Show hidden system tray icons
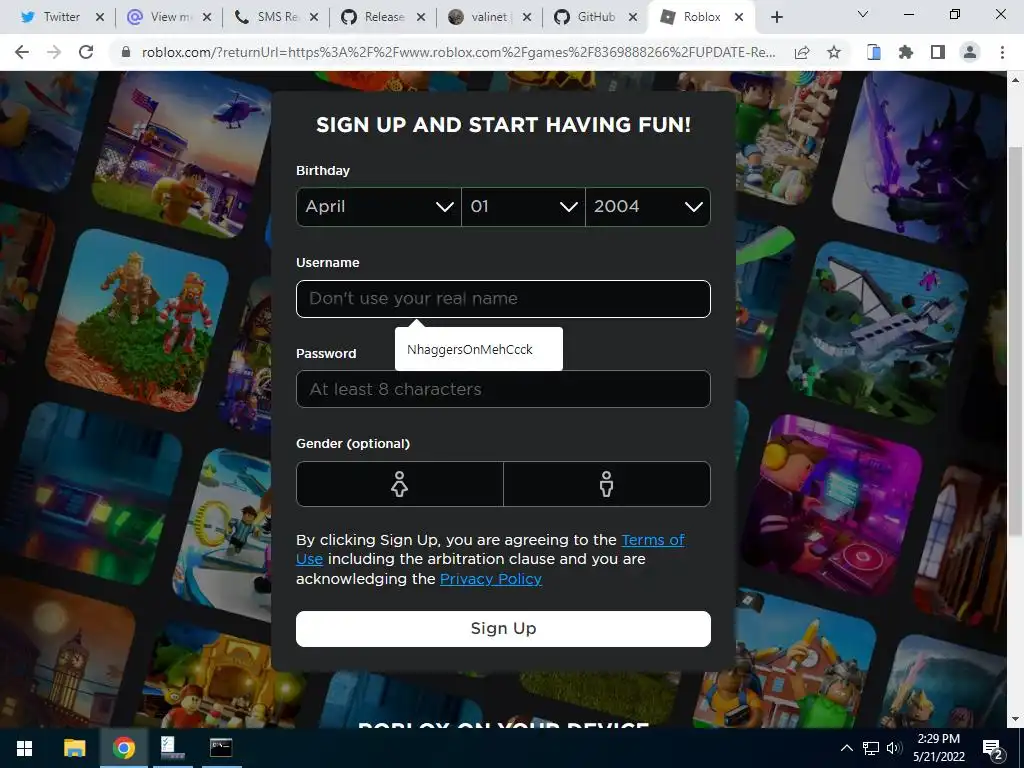 point(846,748)
